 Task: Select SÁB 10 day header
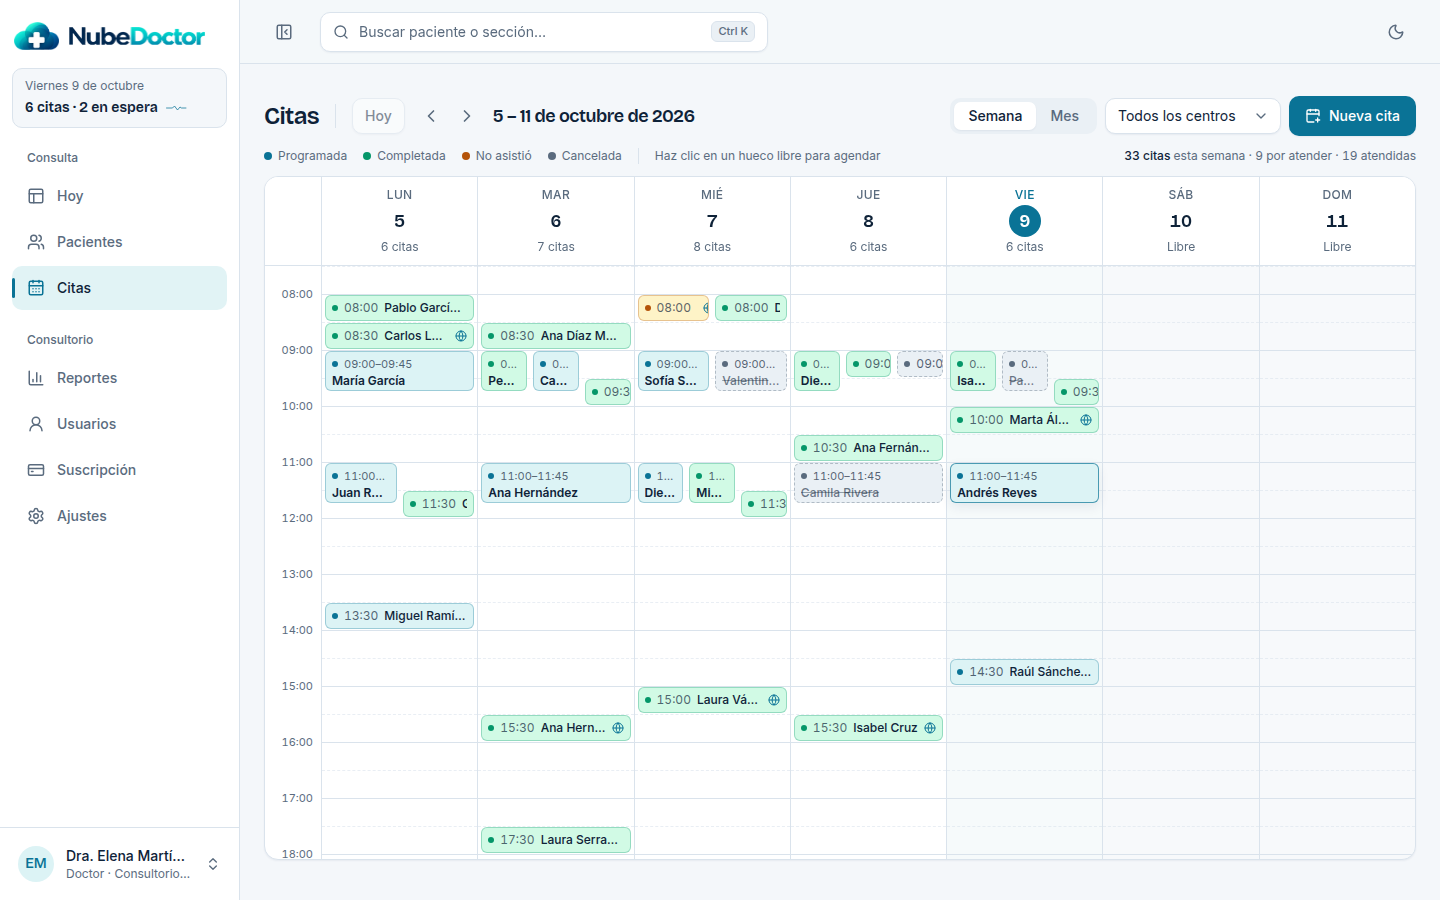1181,221
